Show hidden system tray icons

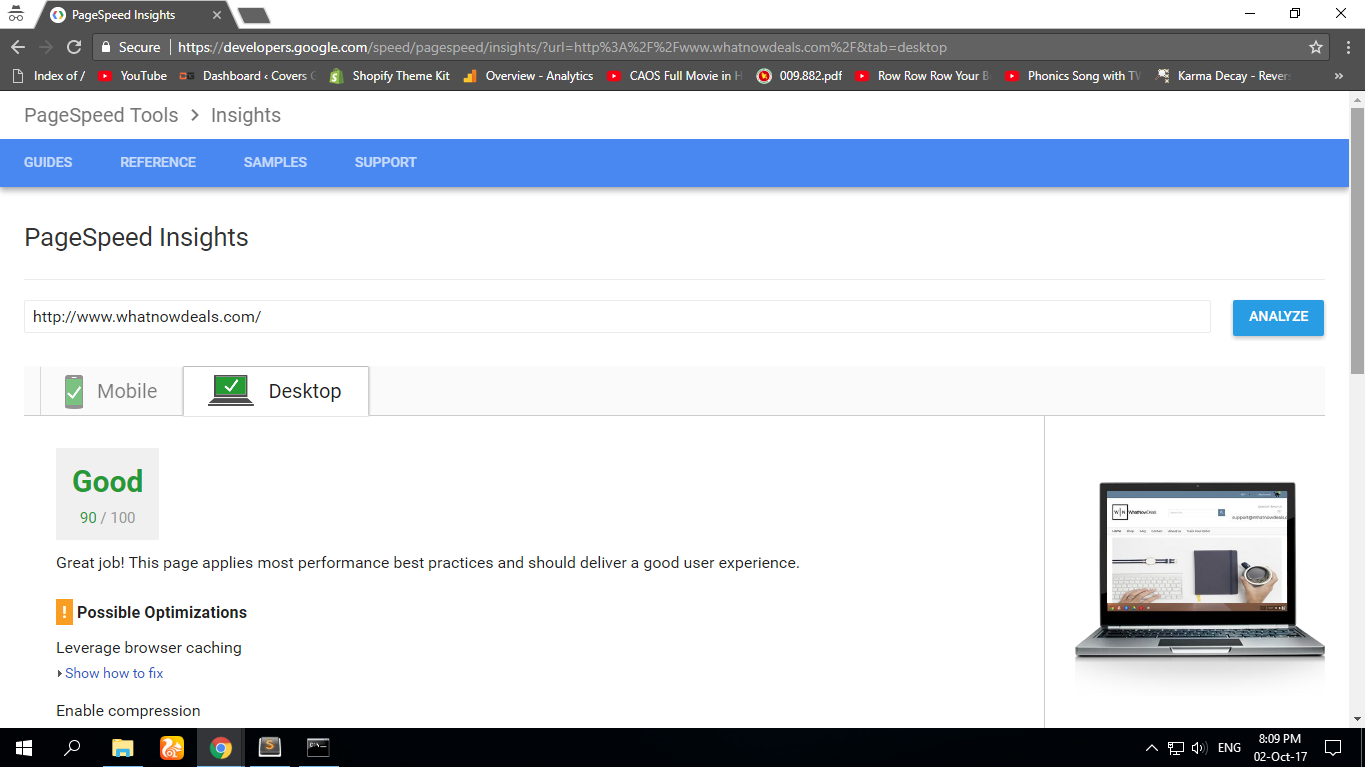pos(1151,748)
